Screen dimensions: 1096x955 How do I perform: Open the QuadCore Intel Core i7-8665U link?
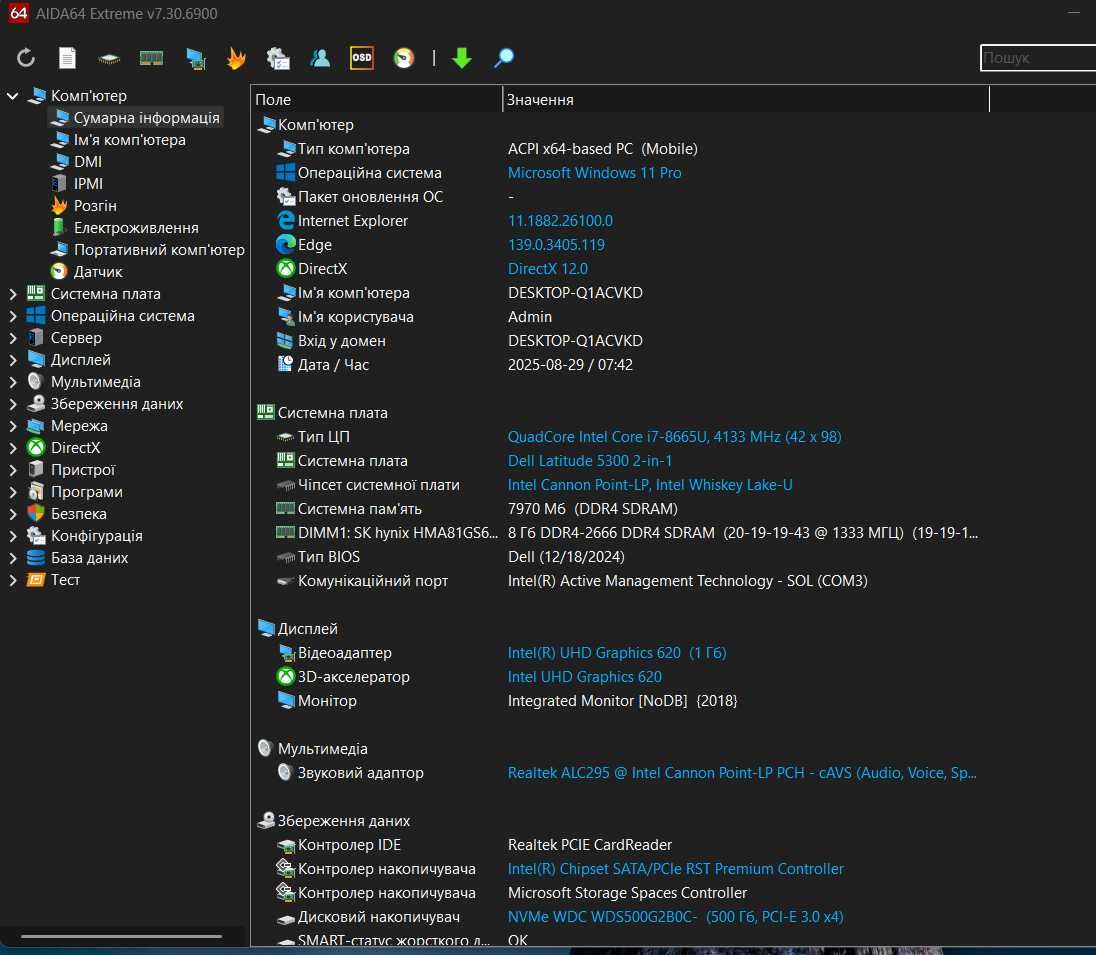pyautogui.click(x=674, y=437)
